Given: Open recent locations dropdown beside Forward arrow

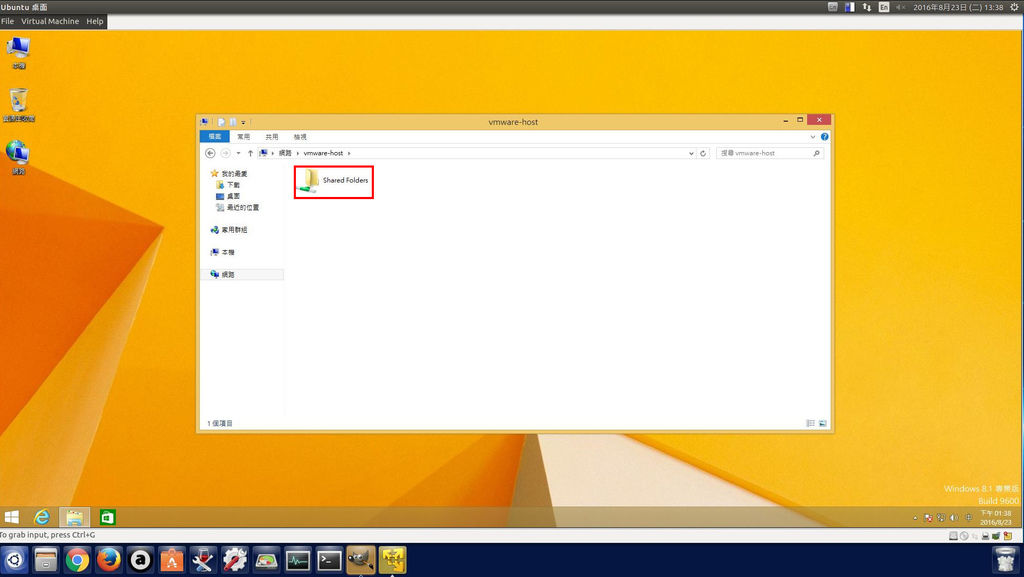Looking at the screenshot, I should pos(238,153).
